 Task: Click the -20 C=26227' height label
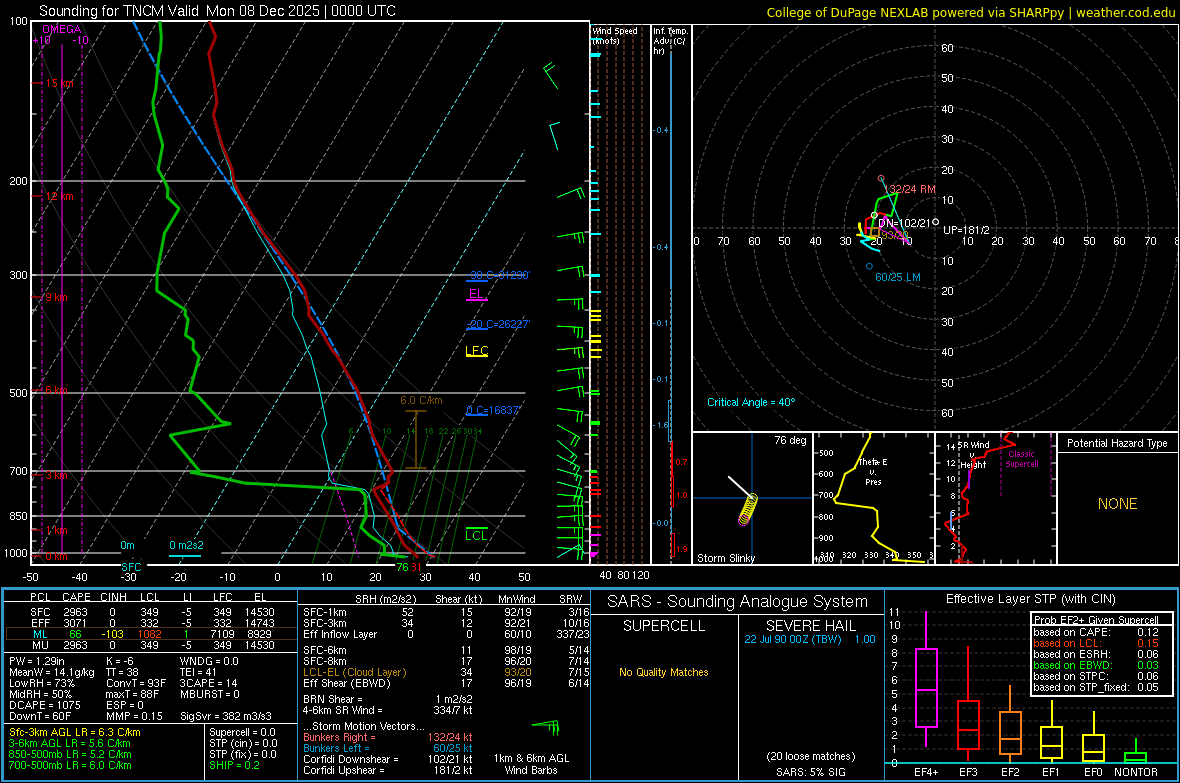(x=498, y=324)
